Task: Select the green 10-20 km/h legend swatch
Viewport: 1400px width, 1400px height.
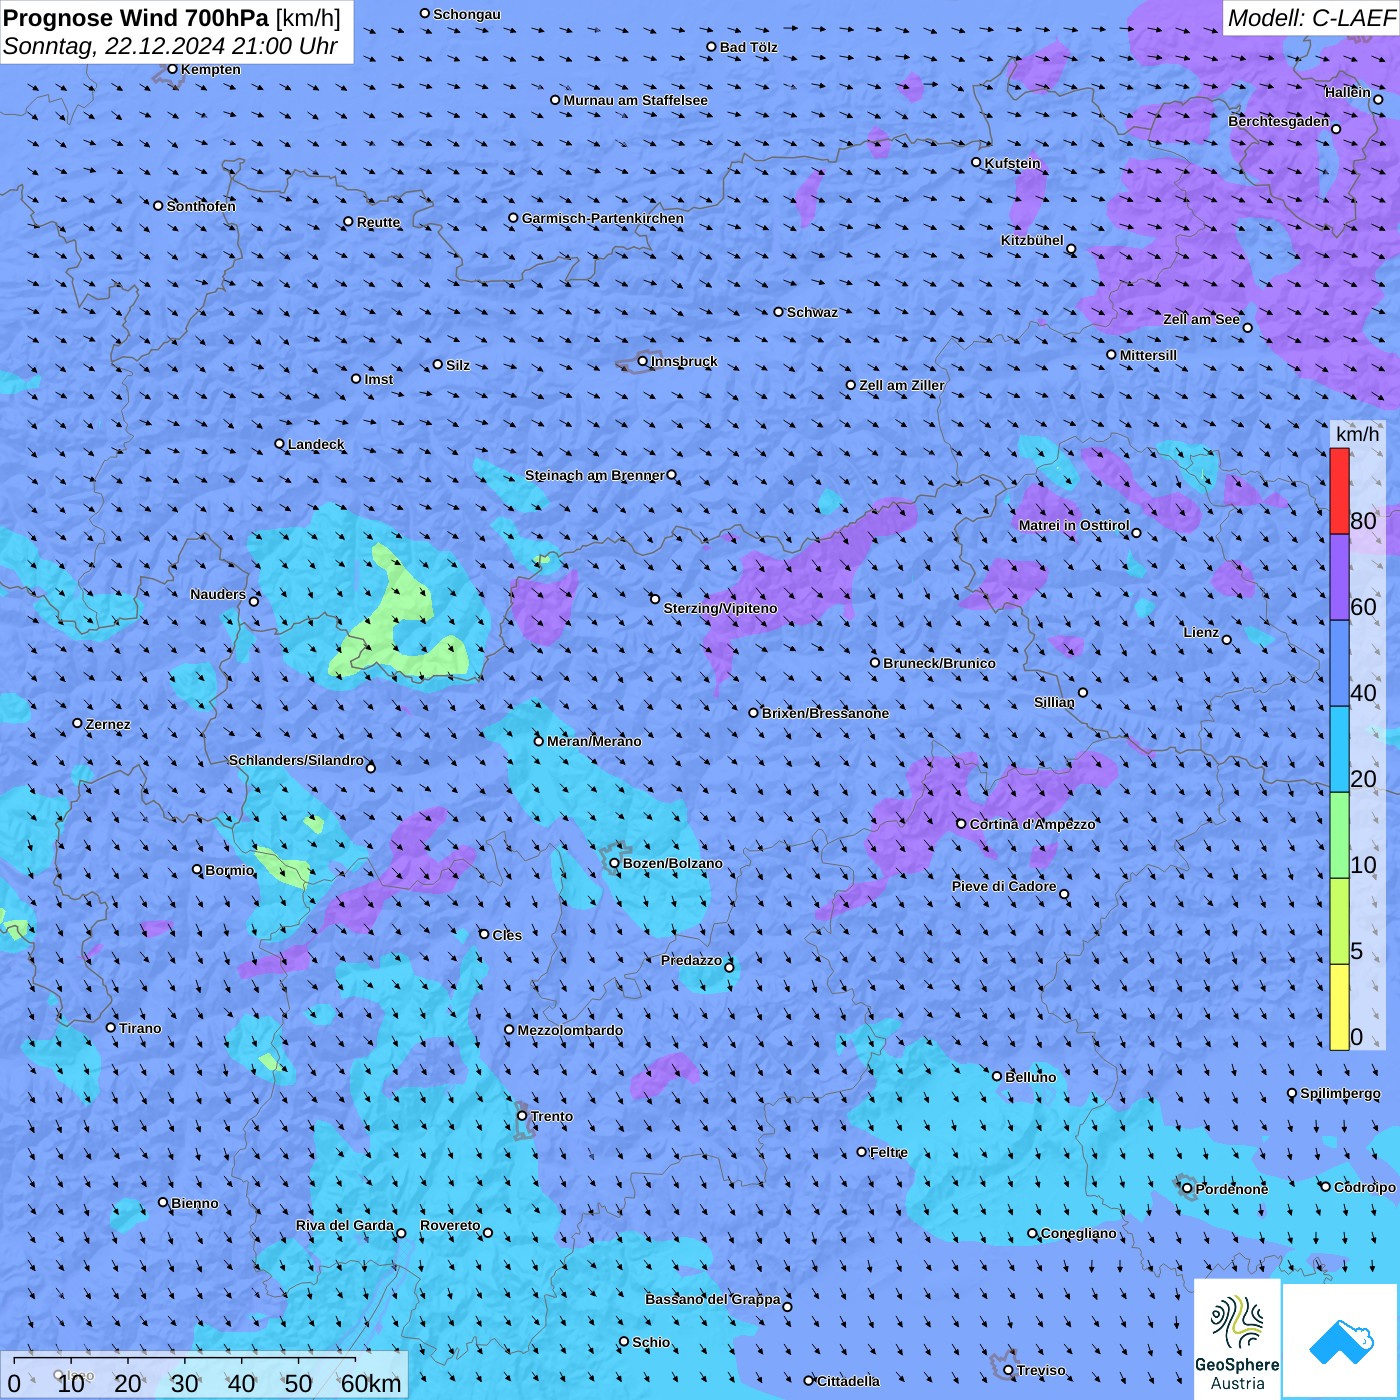Action: [x=1339, y=836]
